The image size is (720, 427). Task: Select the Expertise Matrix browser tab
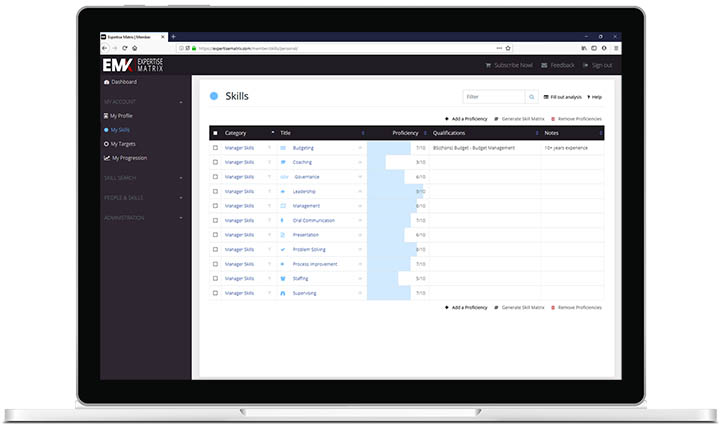(133, 37)
